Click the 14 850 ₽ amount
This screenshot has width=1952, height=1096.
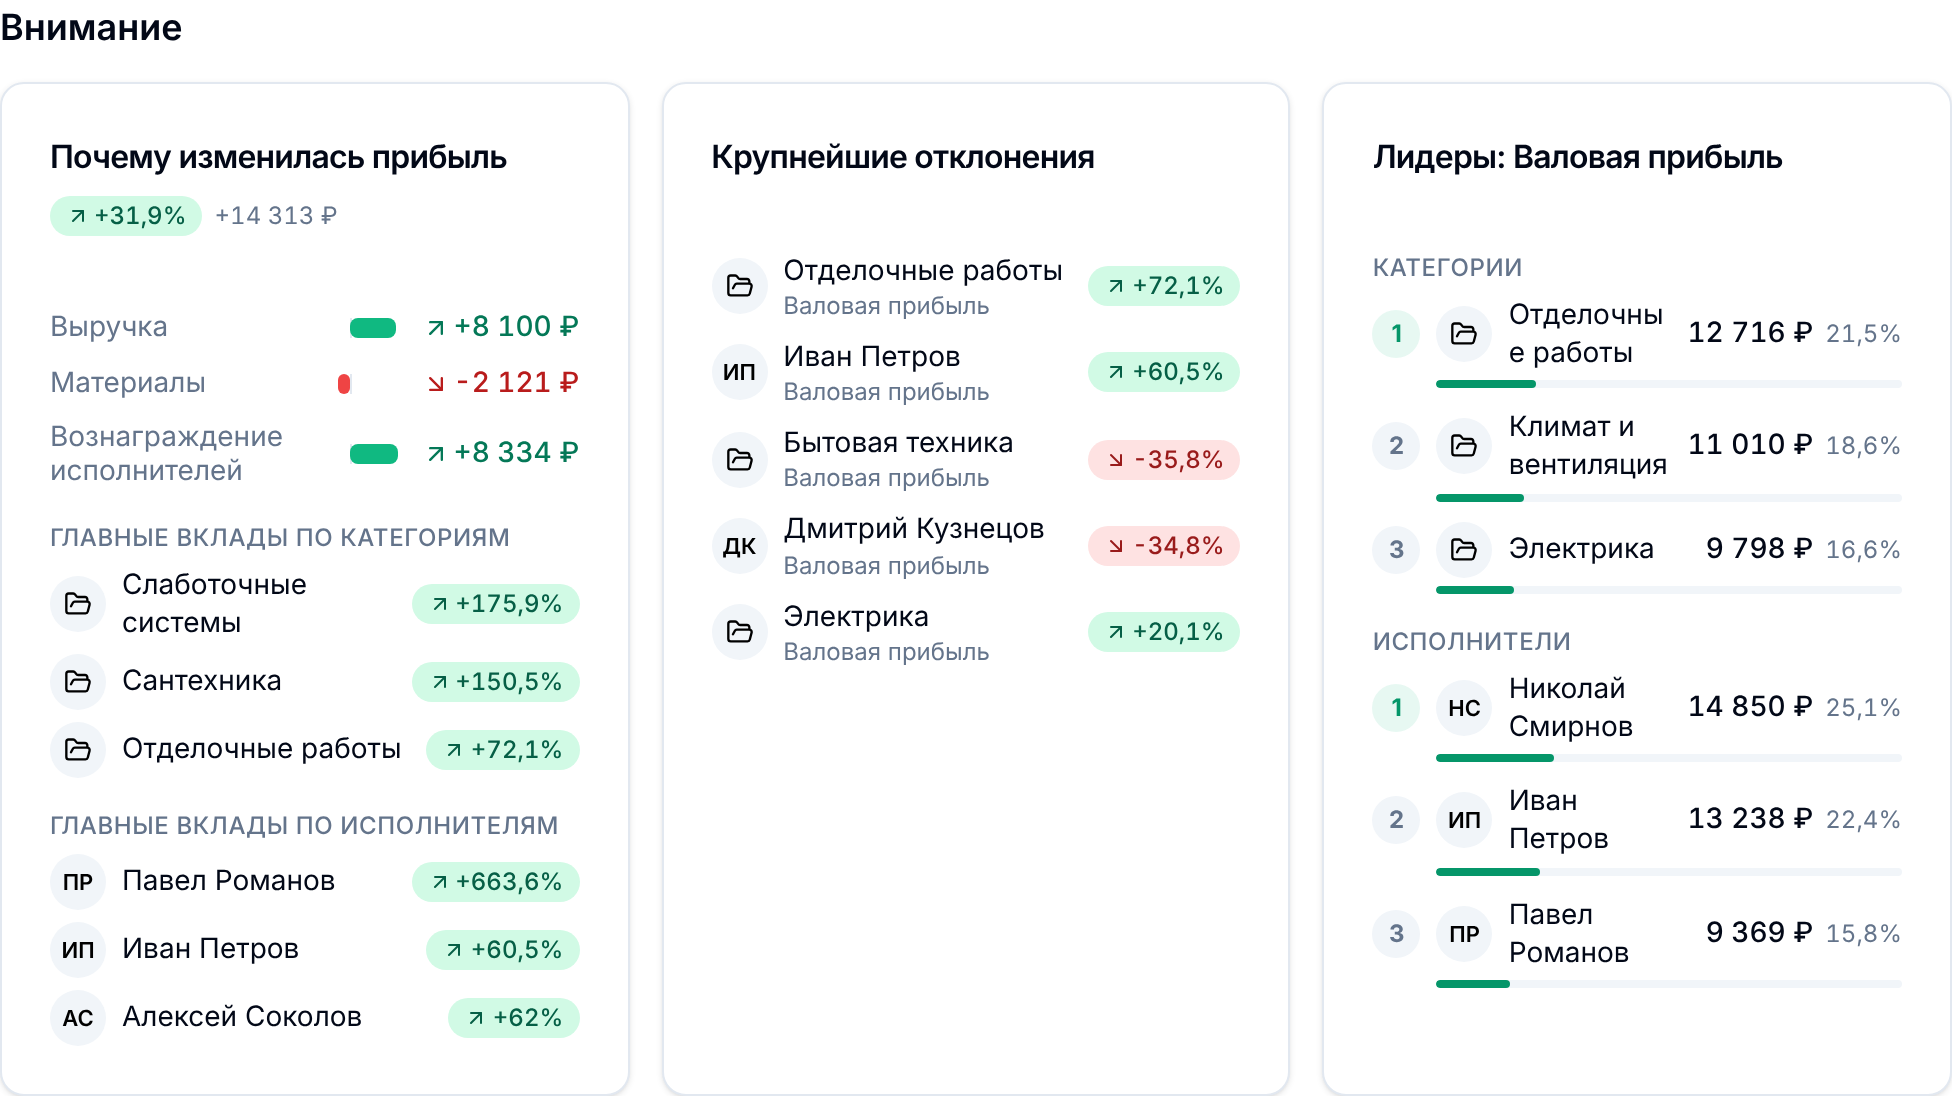click(1750, 707)
